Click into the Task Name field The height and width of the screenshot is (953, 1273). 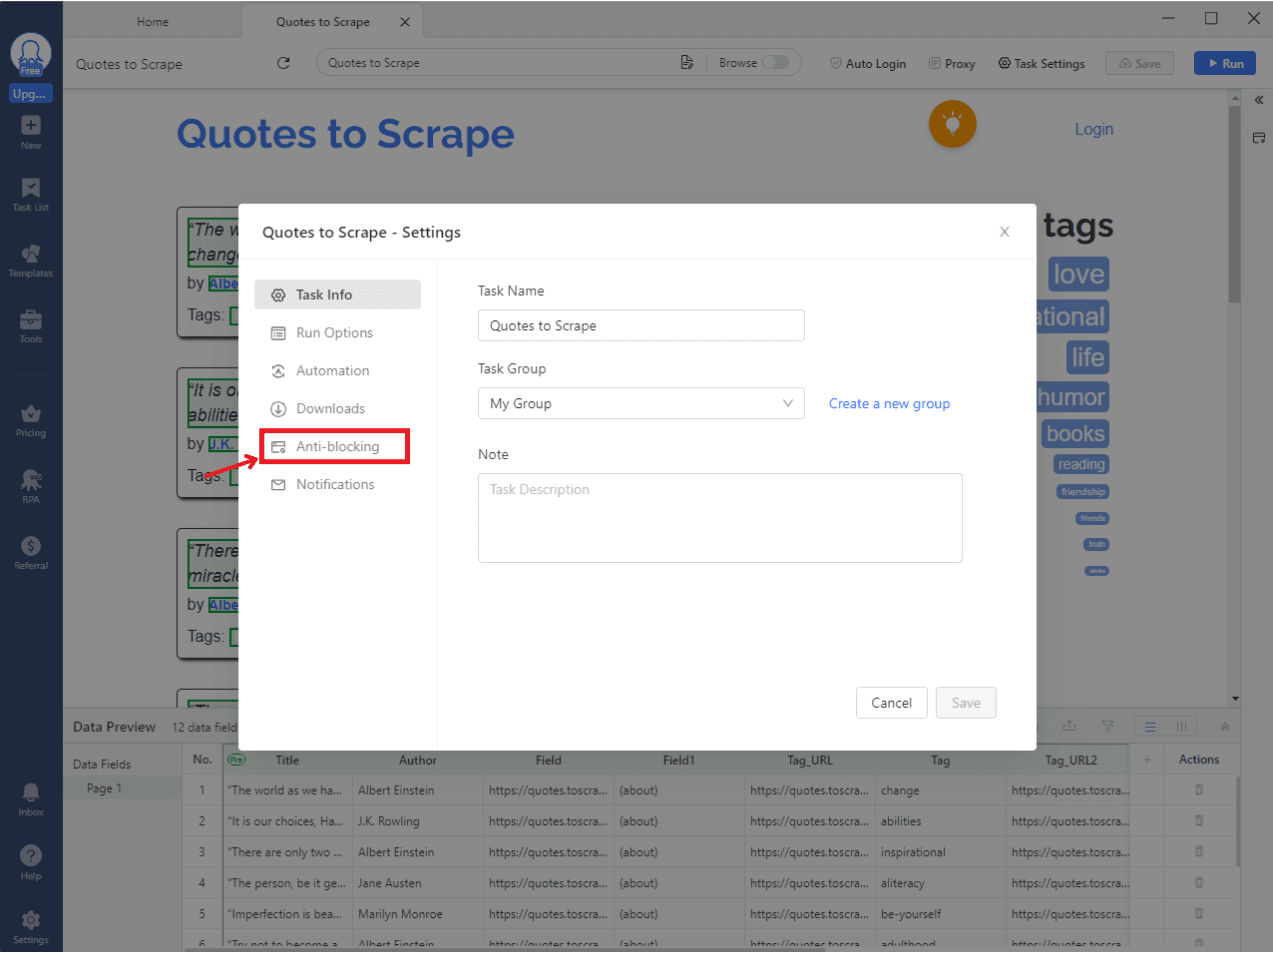641,326
